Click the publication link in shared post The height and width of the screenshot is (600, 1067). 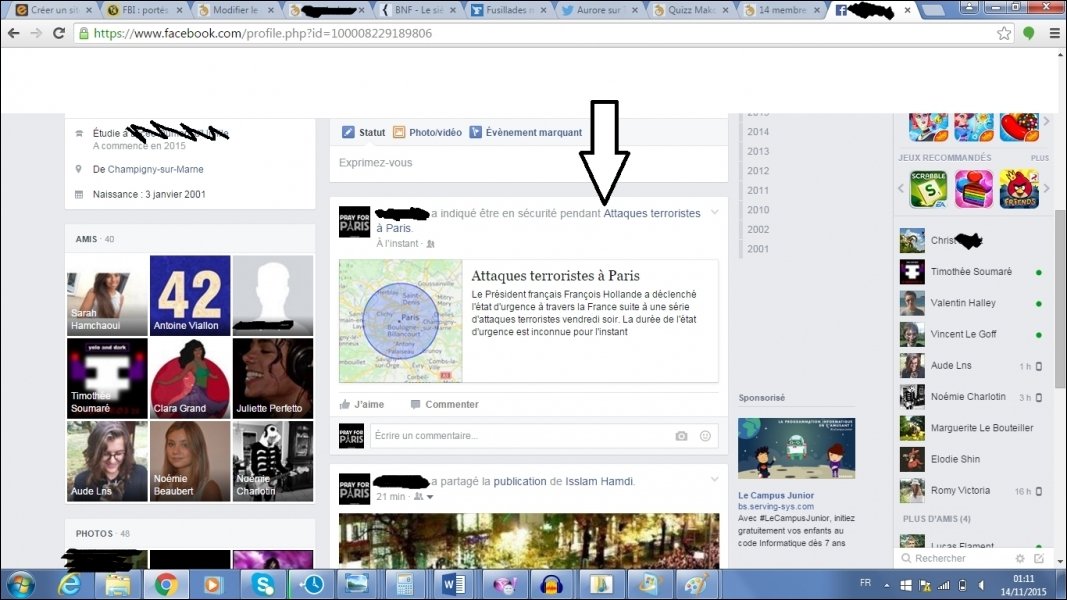tap(520, 481)
